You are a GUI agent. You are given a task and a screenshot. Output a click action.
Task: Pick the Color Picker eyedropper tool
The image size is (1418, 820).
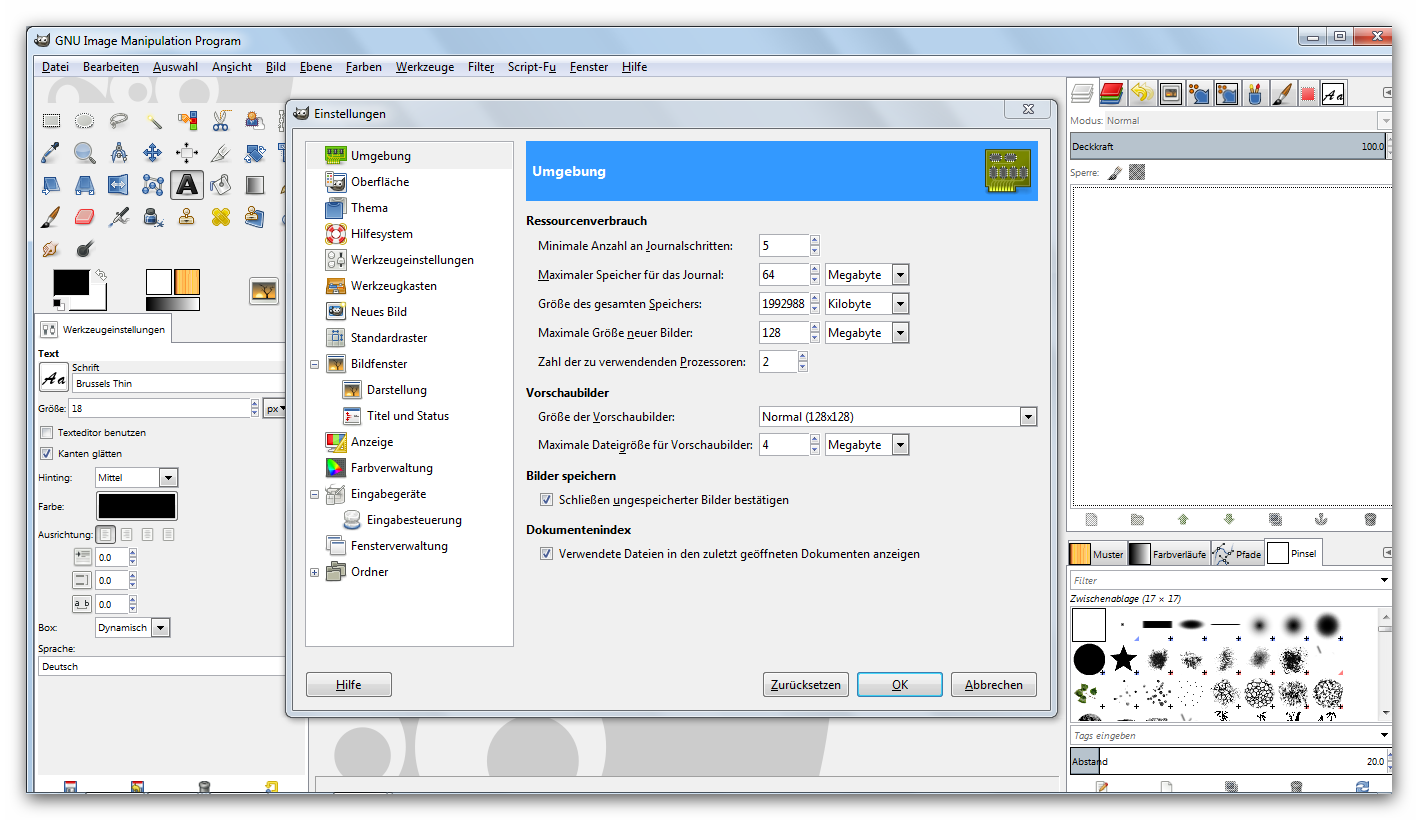51,153
